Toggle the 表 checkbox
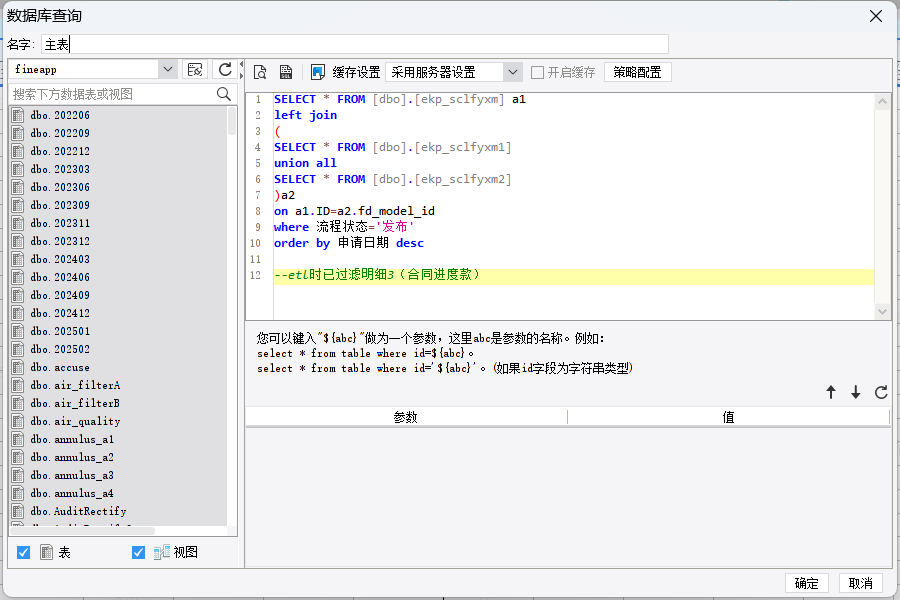900x600 pixels. click(24, 552)
